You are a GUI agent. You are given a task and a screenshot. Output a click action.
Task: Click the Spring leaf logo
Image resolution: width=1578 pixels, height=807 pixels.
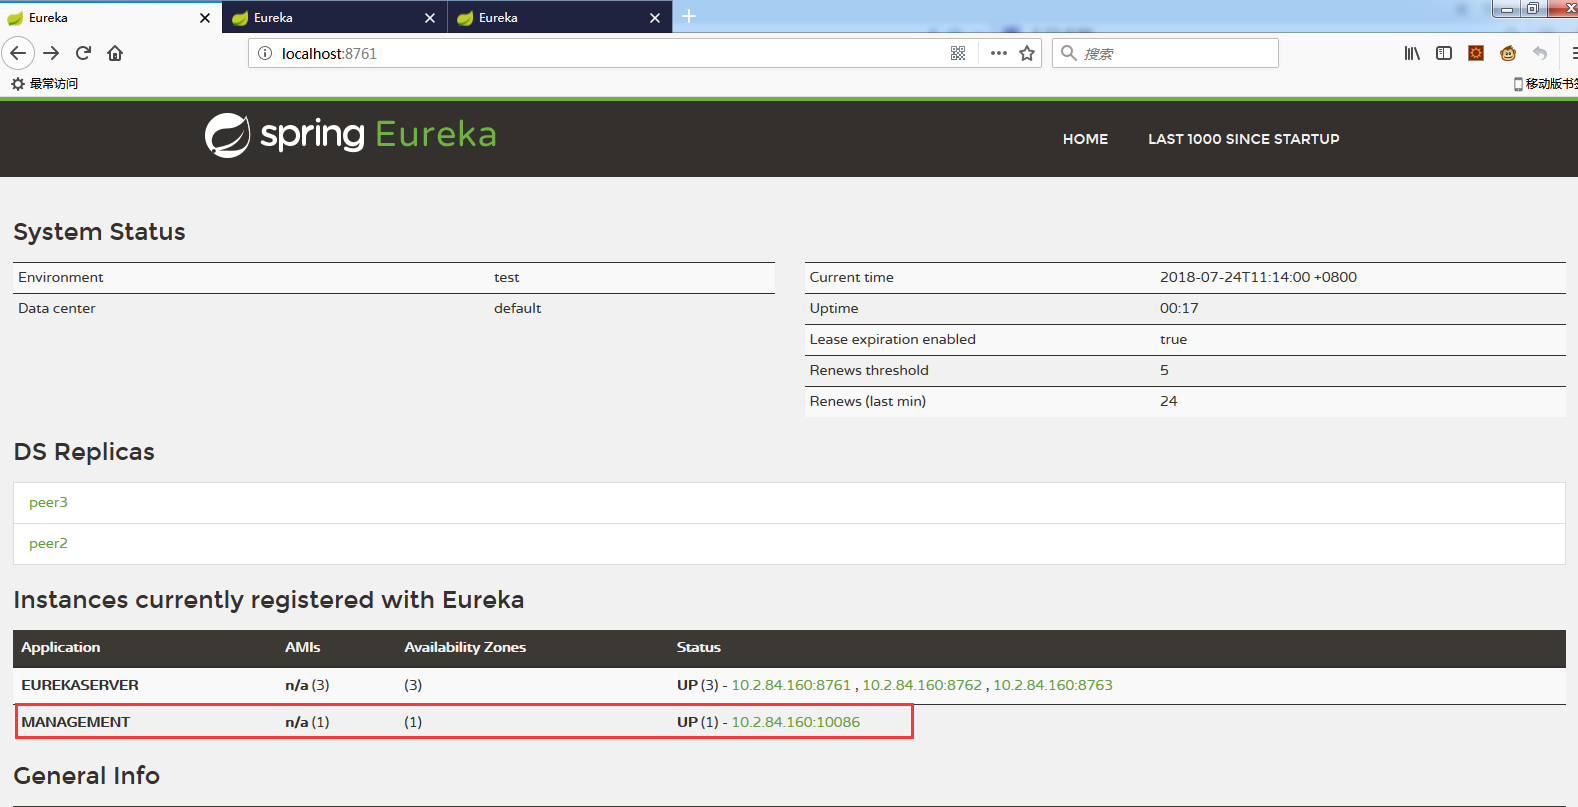[228, 135]
